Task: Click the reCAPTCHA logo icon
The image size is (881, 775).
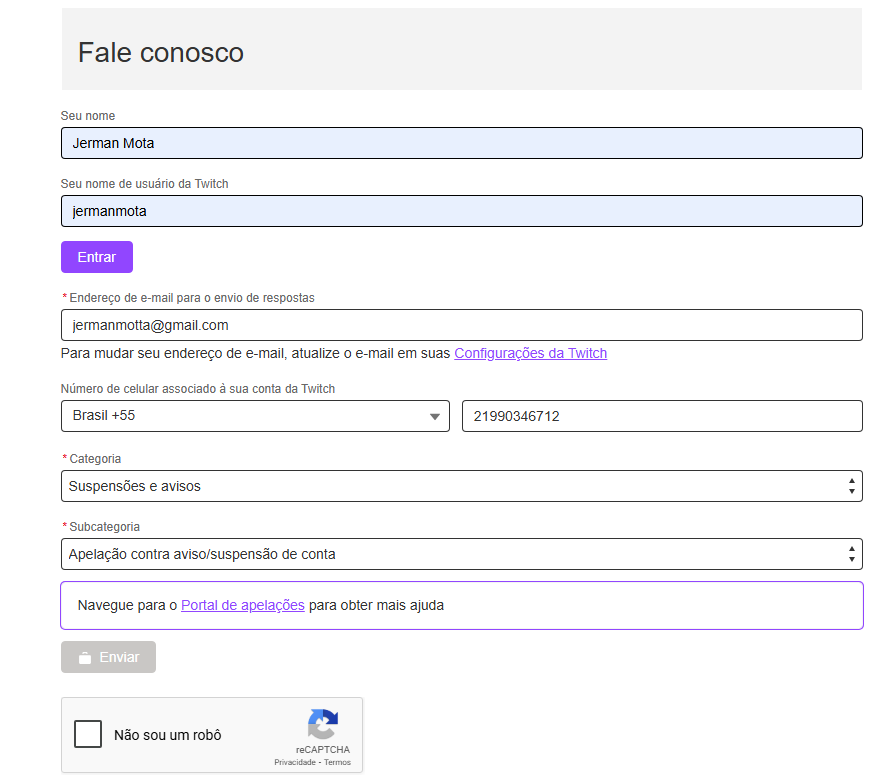Action: click(x=323, y=724)
